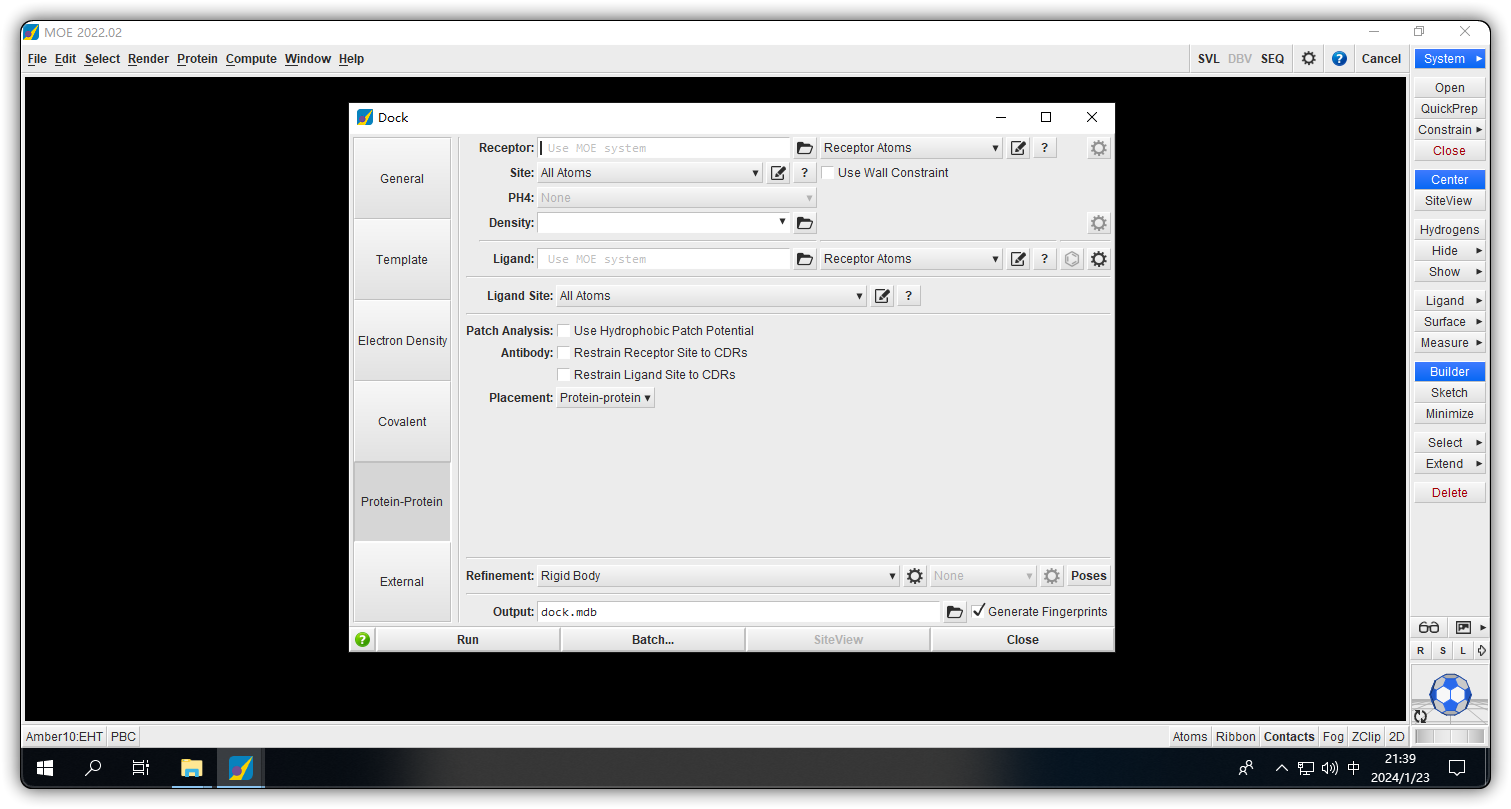Image resolution: width=1511 pixels, height=809 pixels.
Task: Open the Placement Protein-protein dropdown
Action: [x=605, y=398]
